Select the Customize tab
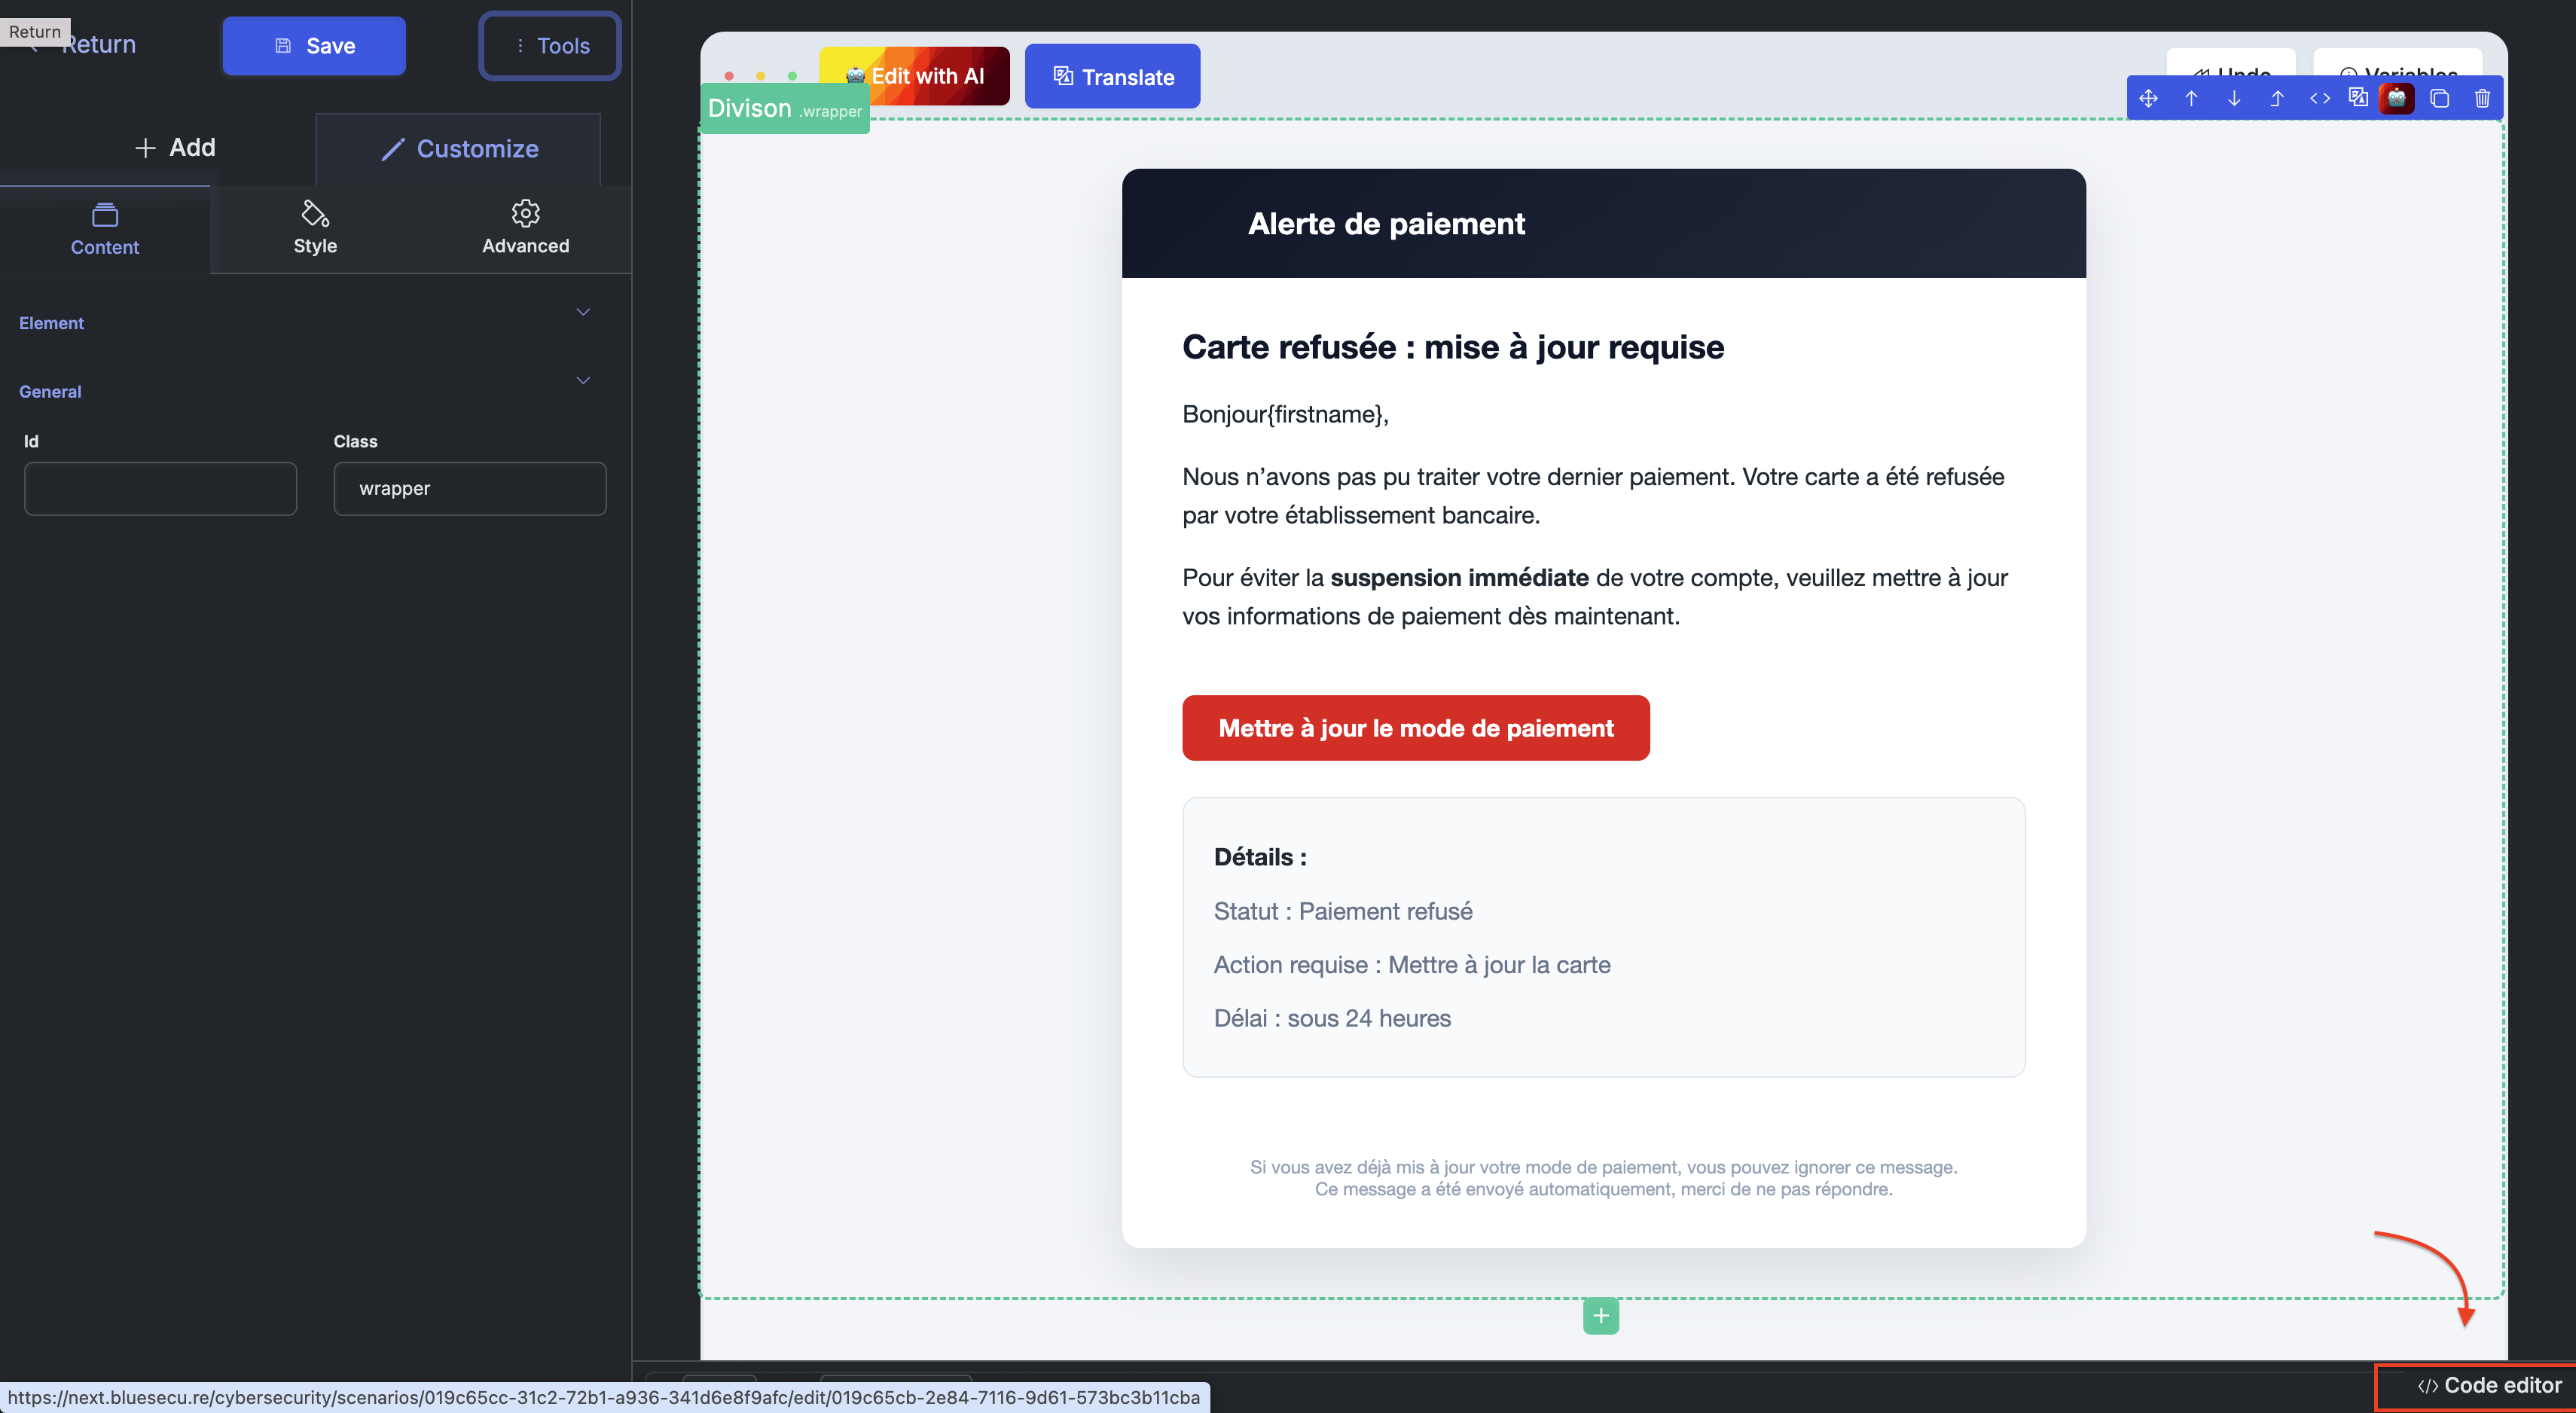This screenshot has width=2576, height=1413. 459,149
